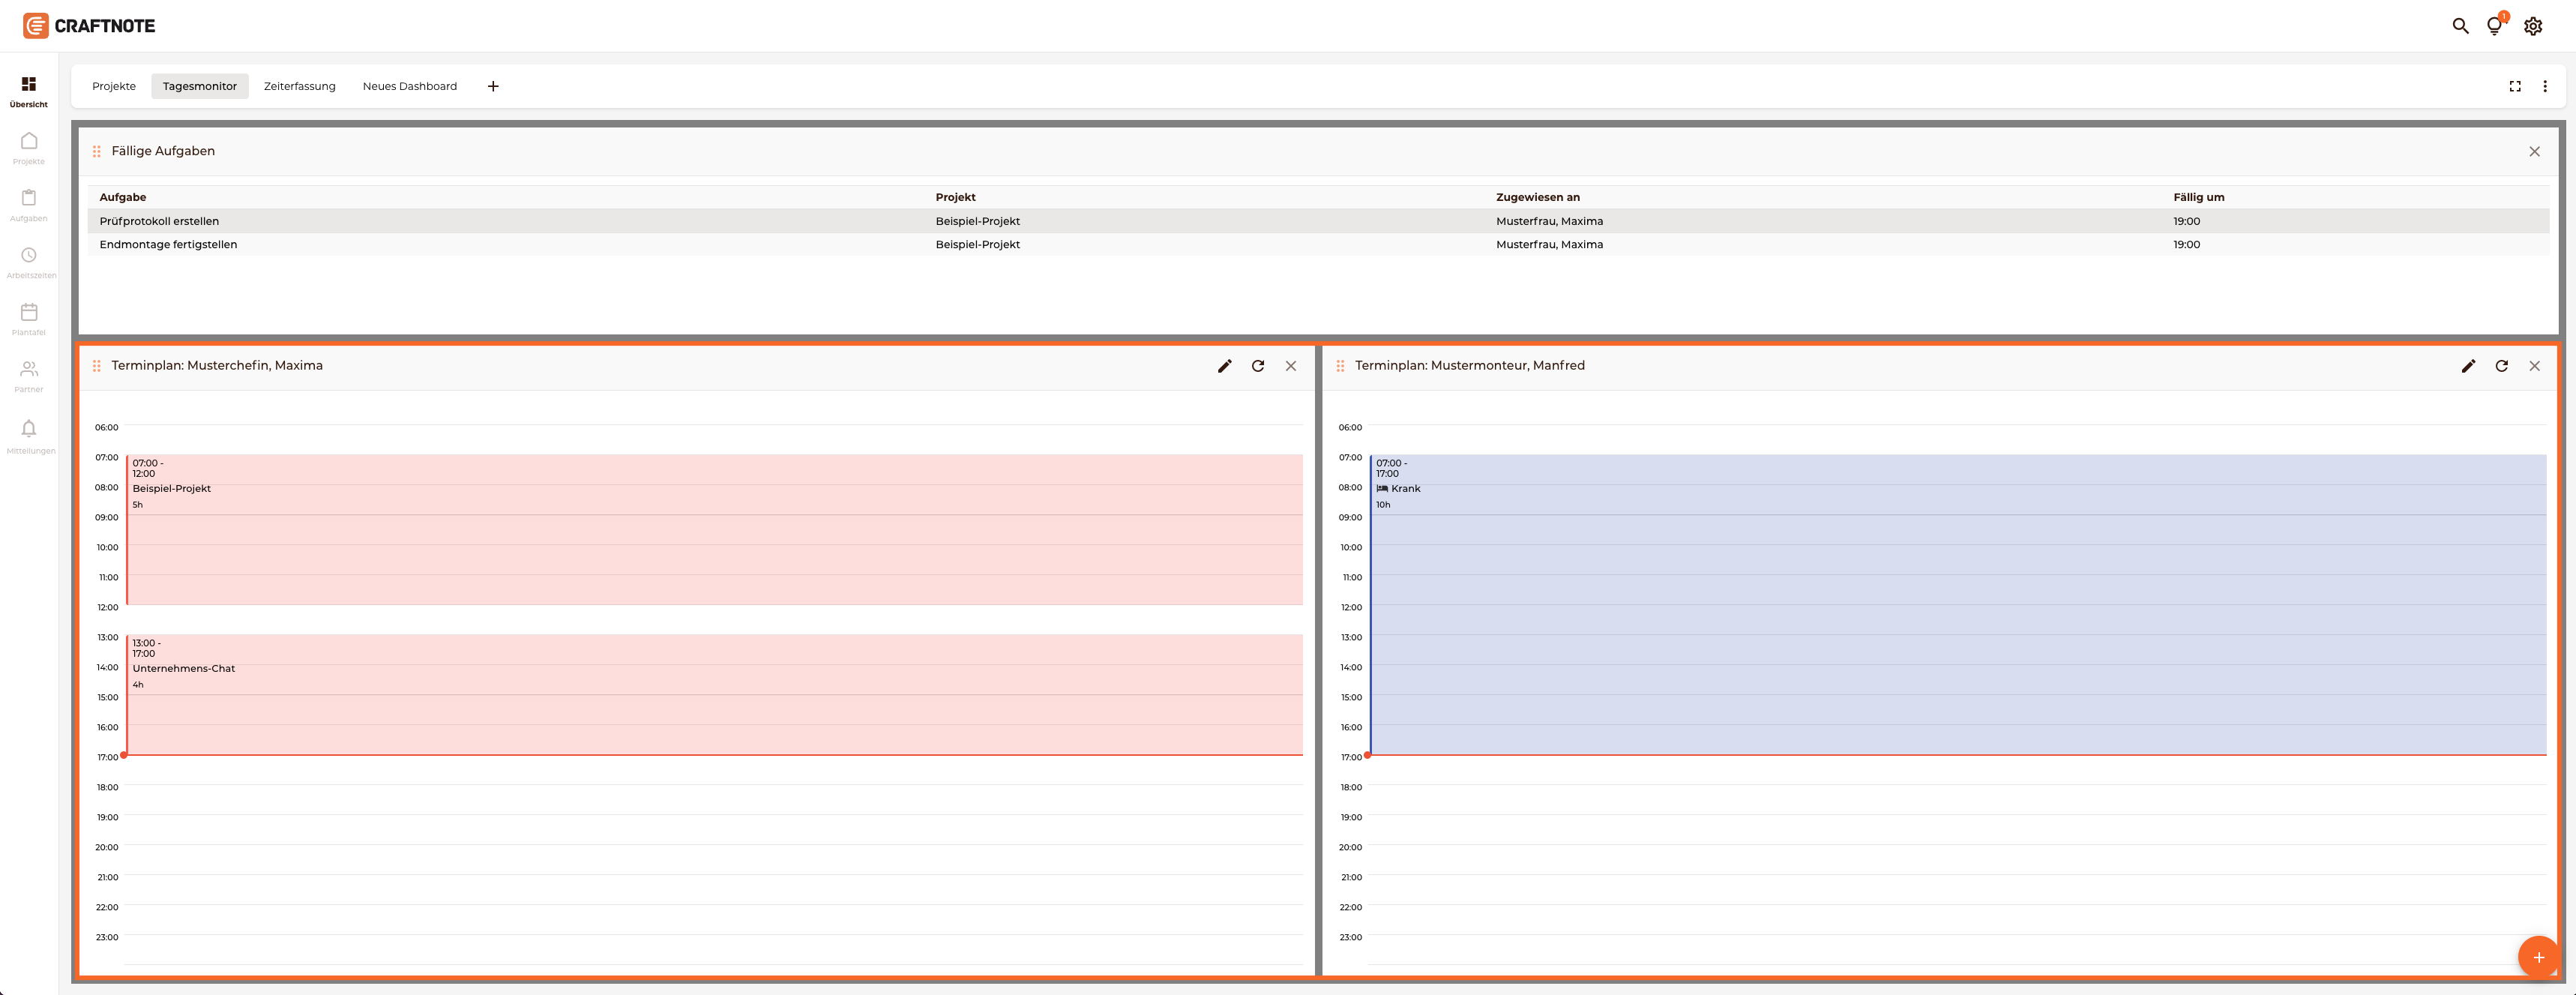
Task: Click the Zugewiesen an column header
Action: pyautogui.click(x=1537, y=197)
